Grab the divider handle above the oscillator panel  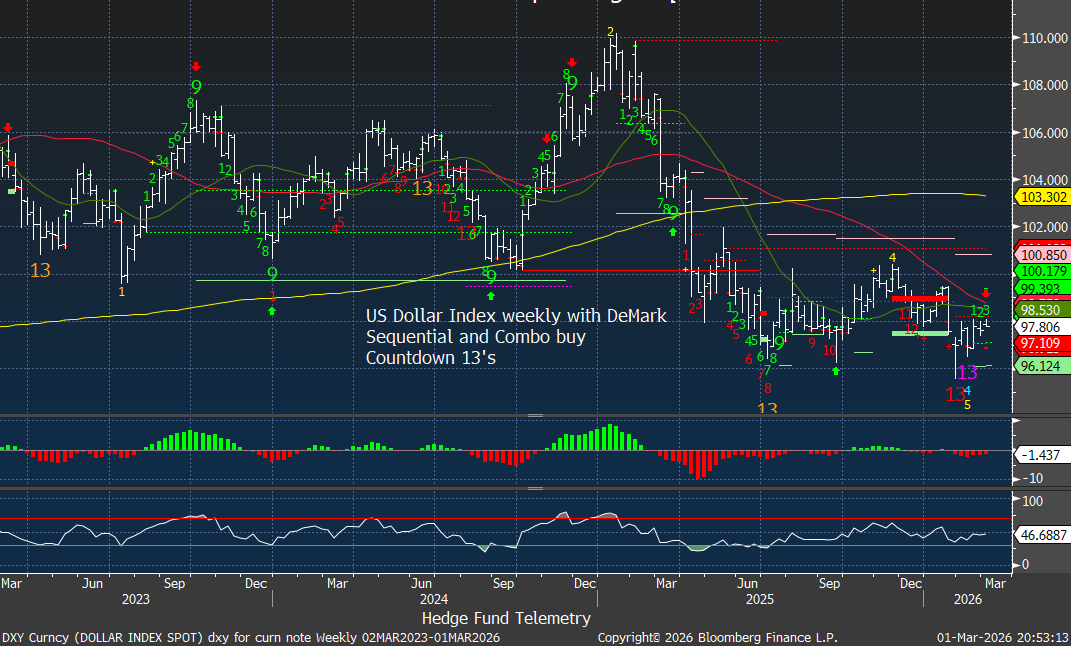tap(535, 489)
